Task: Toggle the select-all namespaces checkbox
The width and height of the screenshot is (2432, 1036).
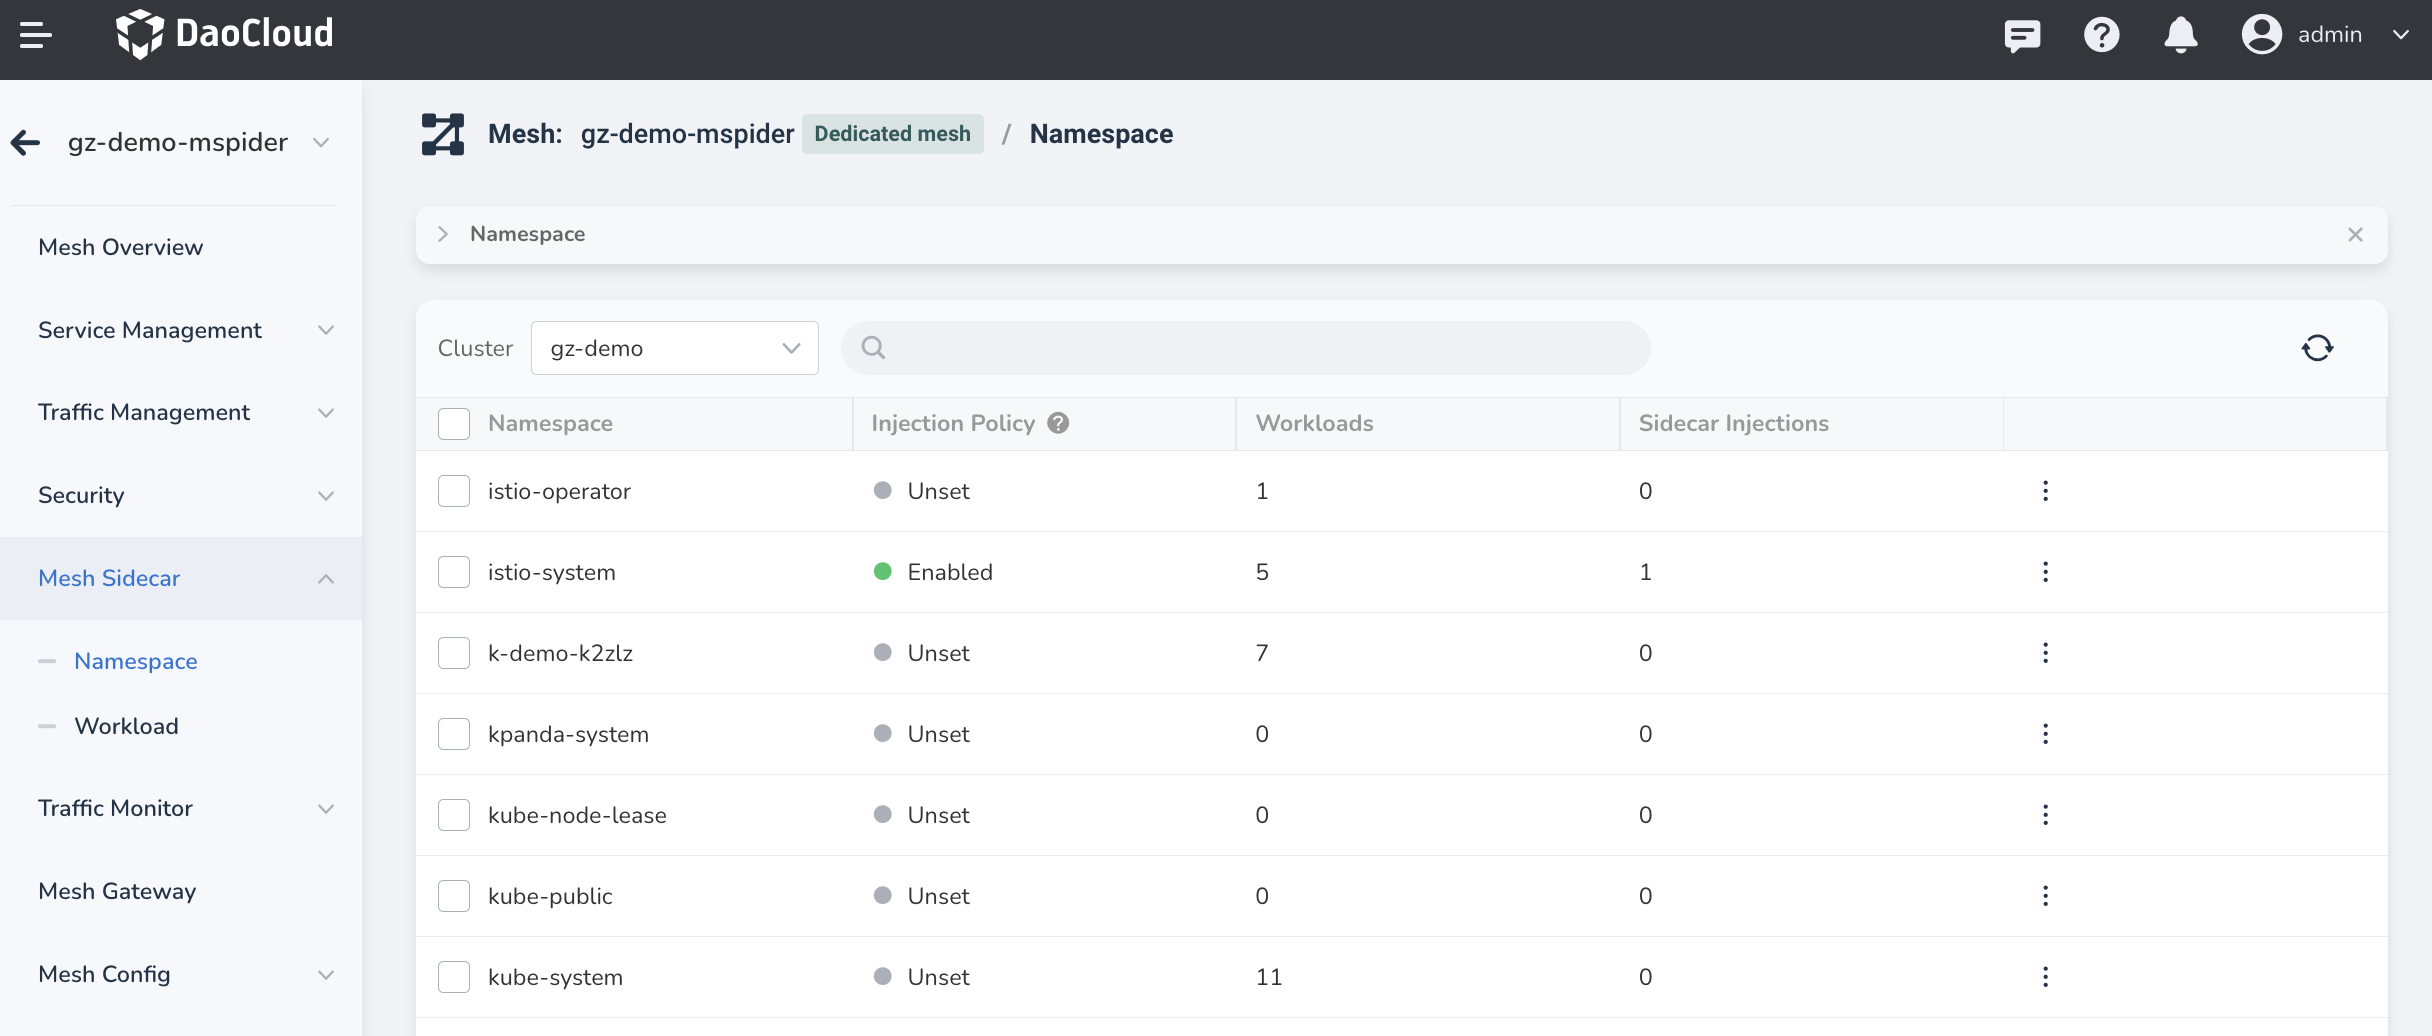Action: click(x=454, y=424)
